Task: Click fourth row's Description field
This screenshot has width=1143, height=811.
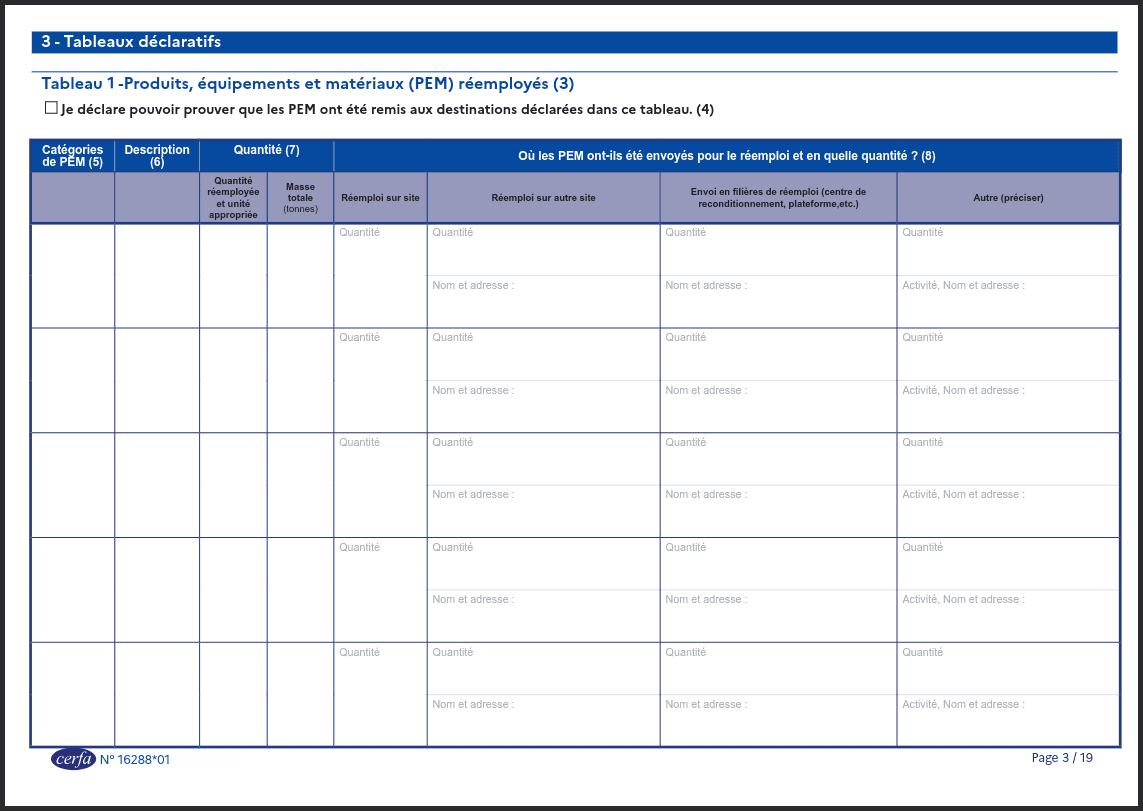Action: 157,590
